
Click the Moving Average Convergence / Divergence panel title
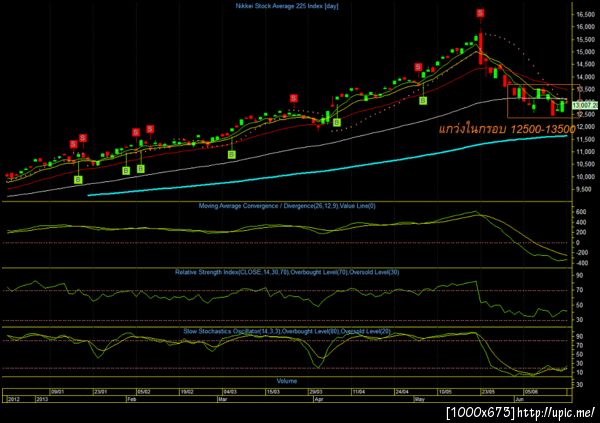pos(287,206)
